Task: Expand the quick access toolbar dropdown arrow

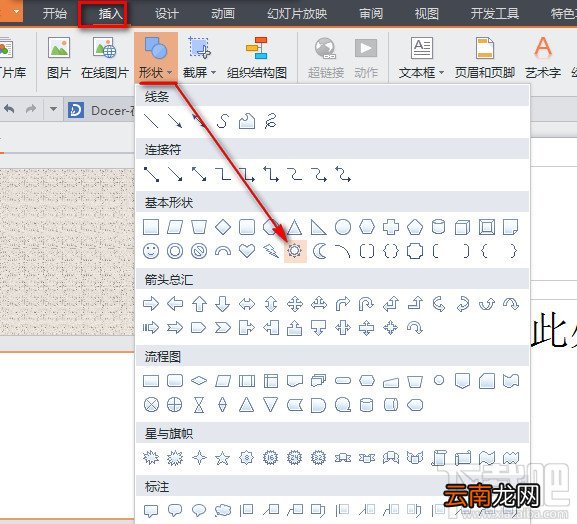Action: [x=53, y=109]
